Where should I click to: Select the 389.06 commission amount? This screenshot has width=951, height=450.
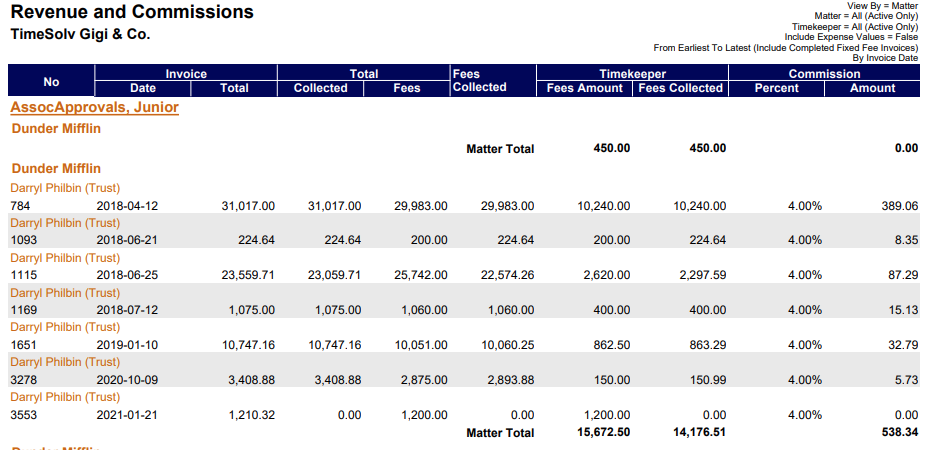coord(897,206)
